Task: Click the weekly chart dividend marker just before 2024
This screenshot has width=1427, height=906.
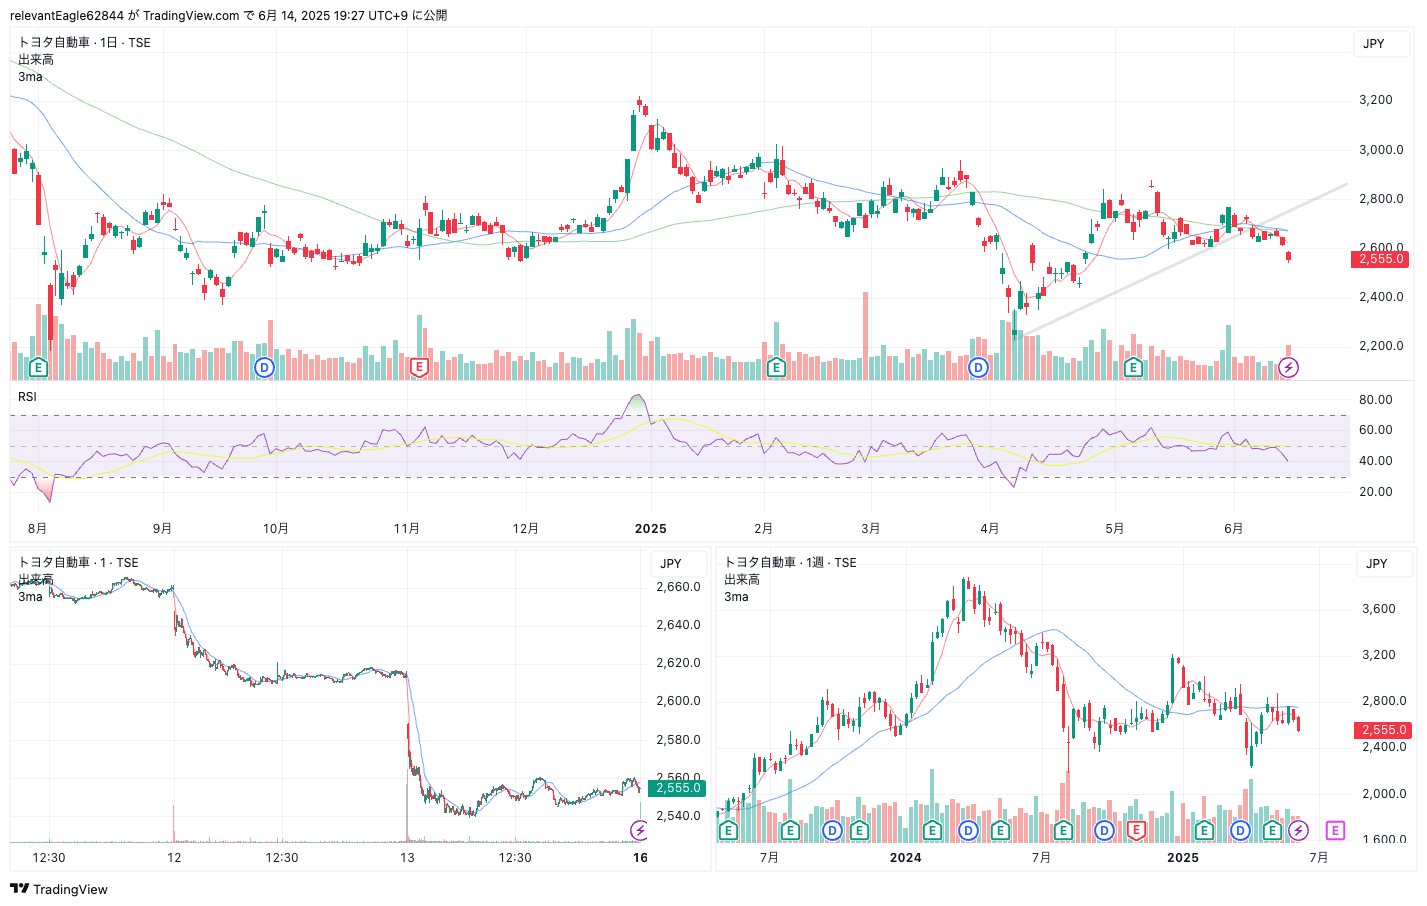Action: tap(832, 830)
